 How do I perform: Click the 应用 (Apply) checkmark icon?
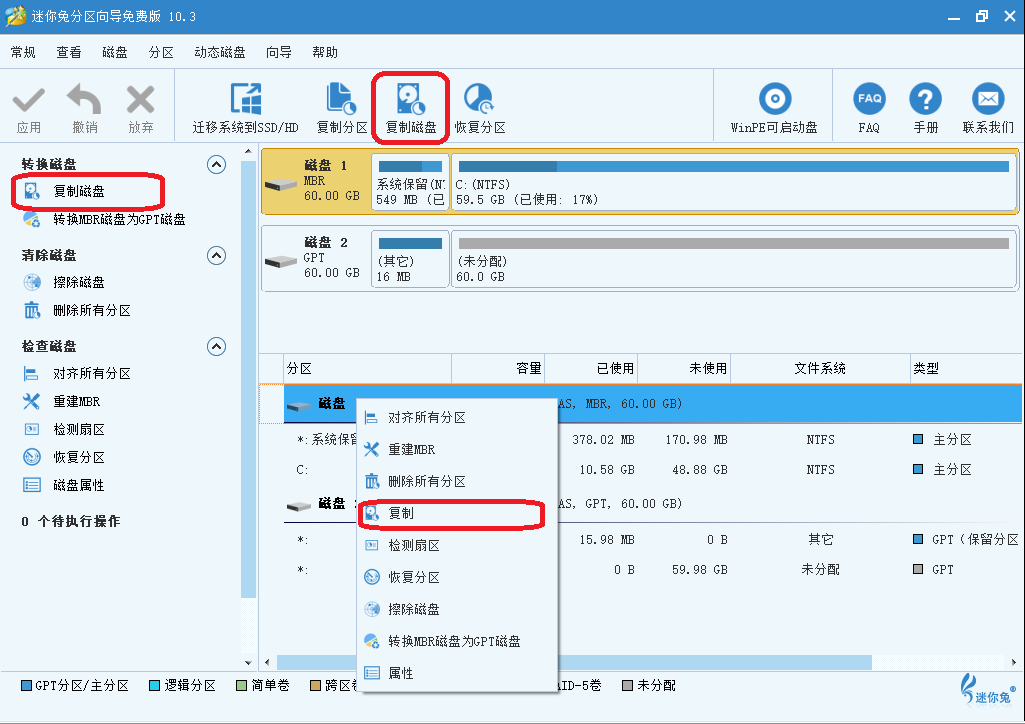29,101
